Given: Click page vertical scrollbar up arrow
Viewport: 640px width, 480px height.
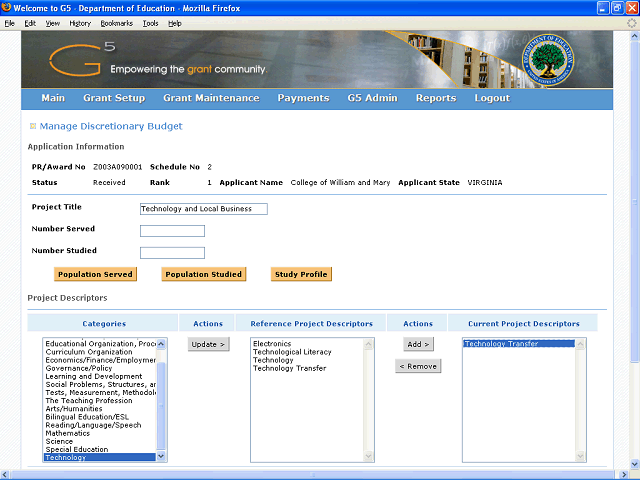Looking at the screenshot, I should tap(635, 36).
